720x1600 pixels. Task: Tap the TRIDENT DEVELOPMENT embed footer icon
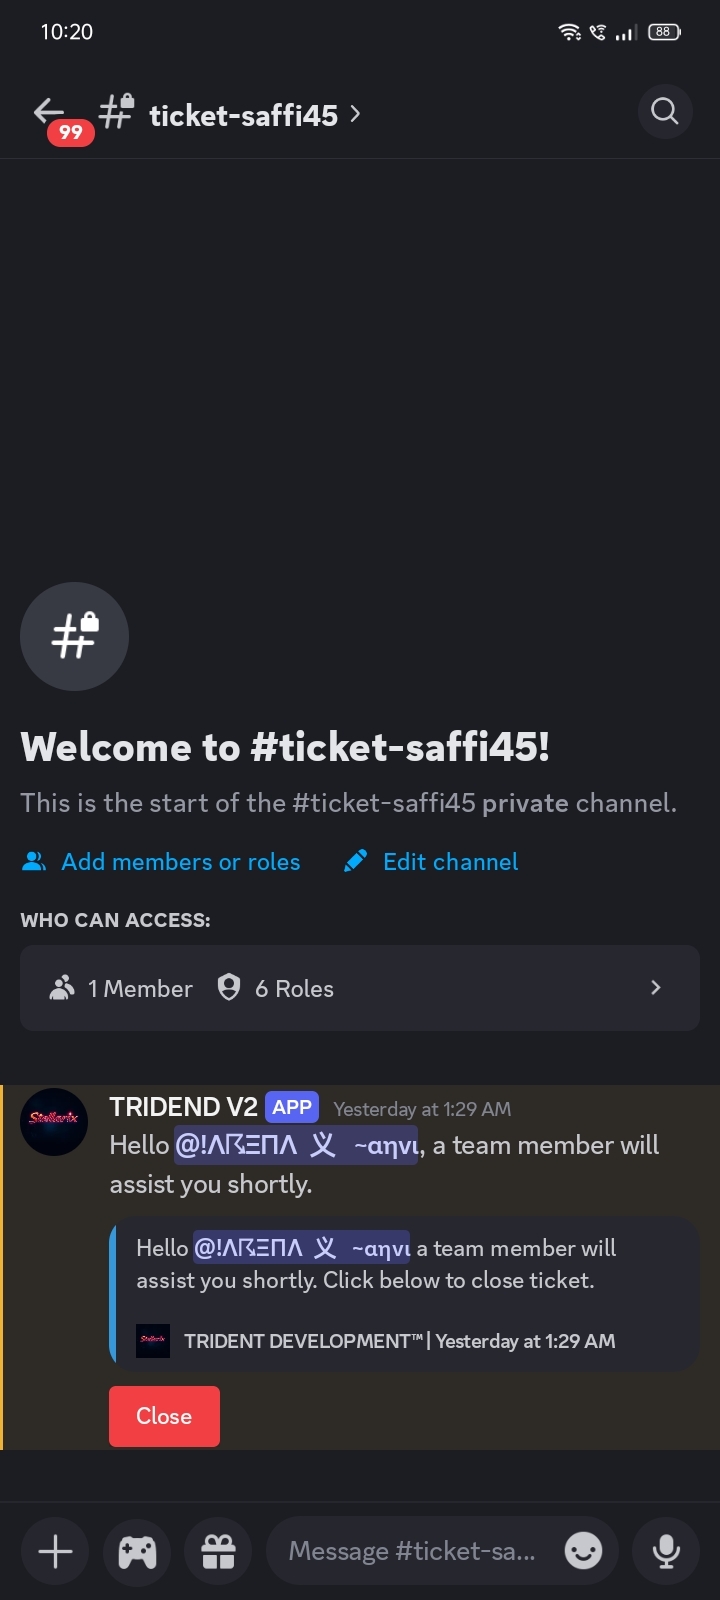[x=153, y=1341]
